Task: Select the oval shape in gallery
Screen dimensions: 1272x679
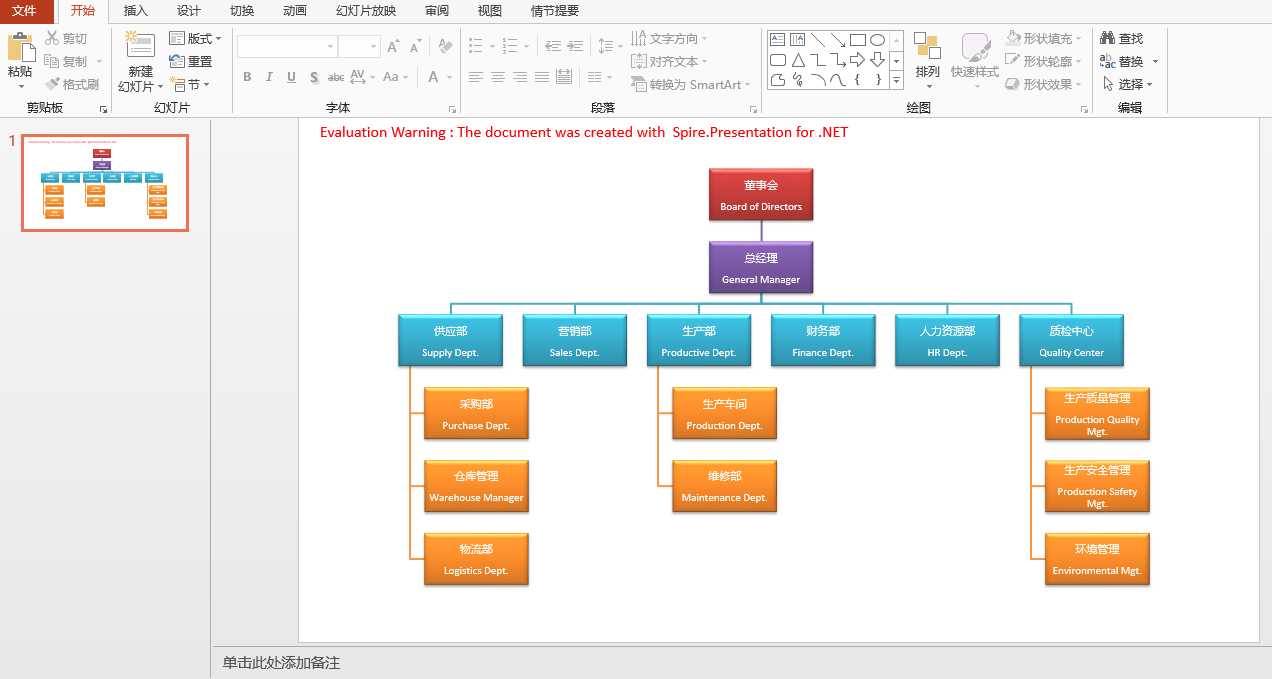Action: [877, 40]
